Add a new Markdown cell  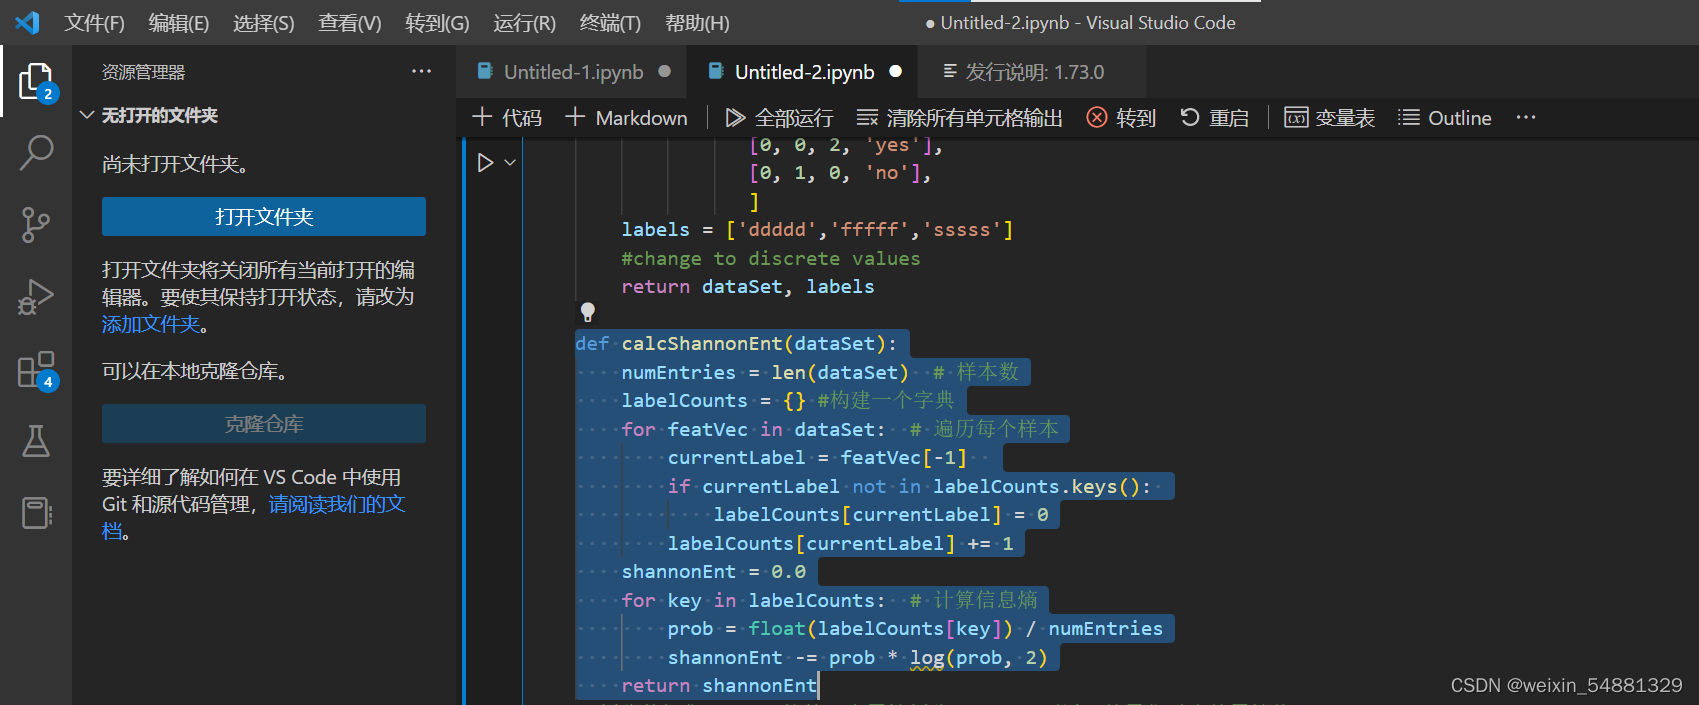(626, 118)
